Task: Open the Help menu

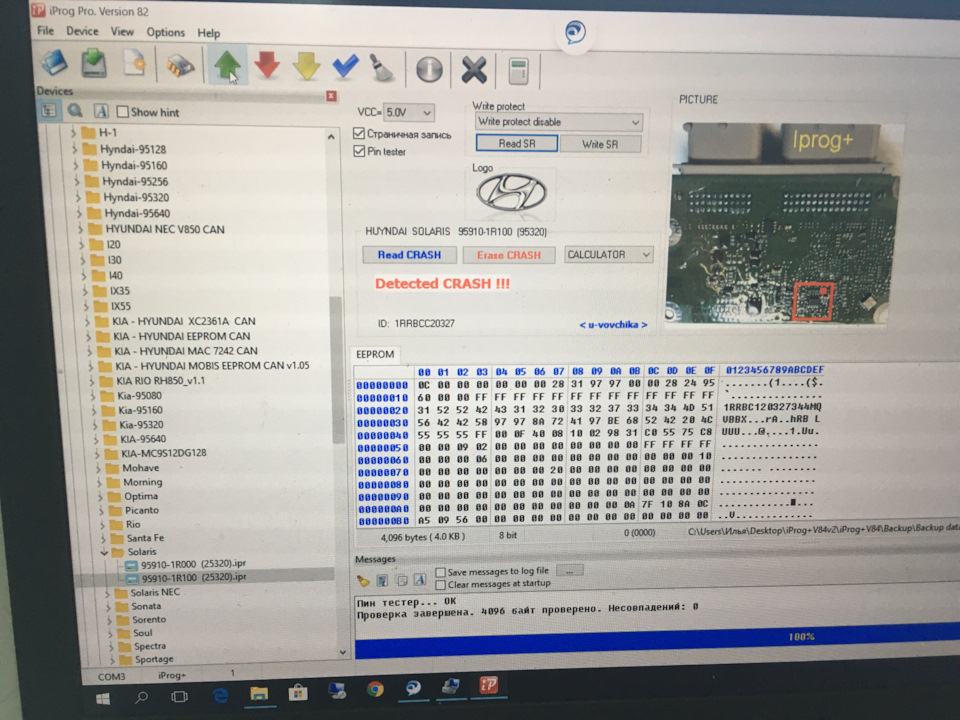Action: pyautogui.click(x=208, y=33)
